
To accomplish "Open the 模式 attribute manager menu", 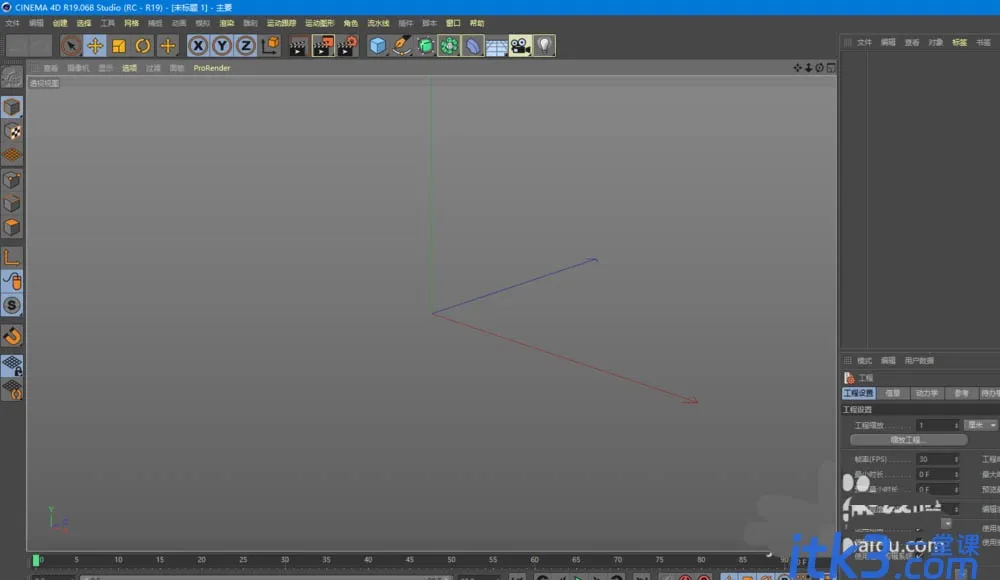I will pyautogui.click(x=864, y=361).
